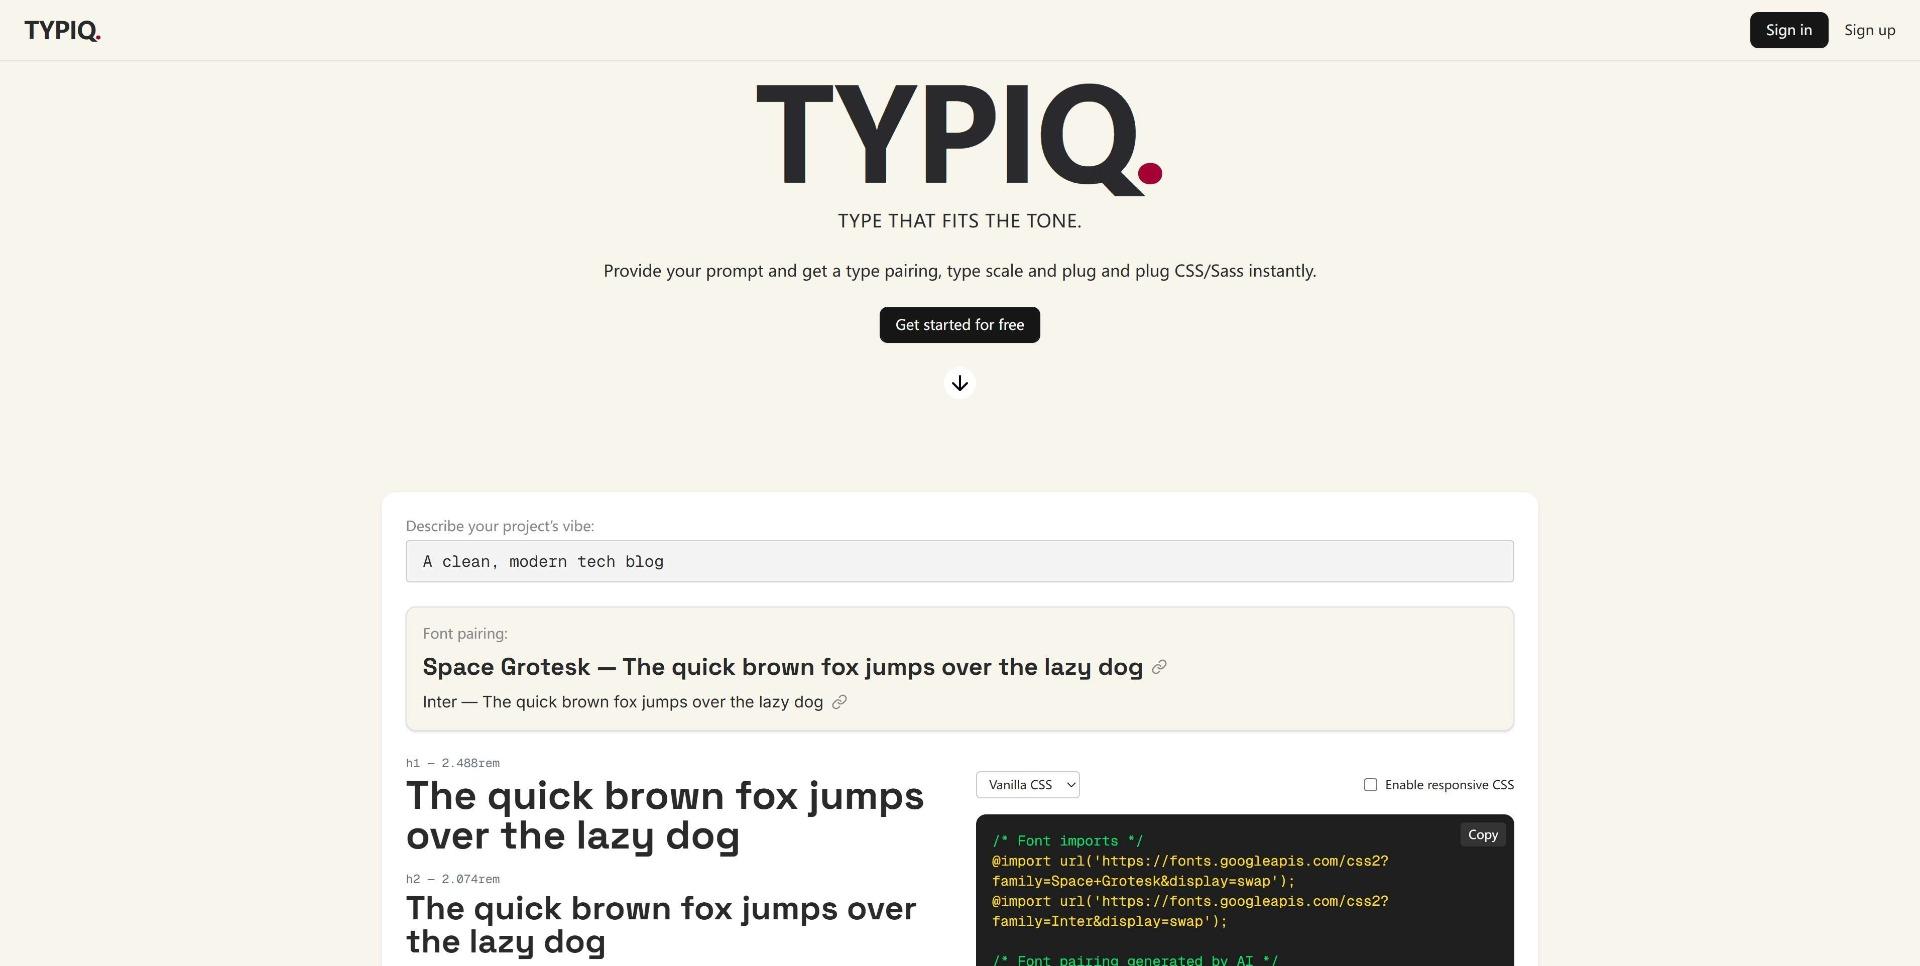The height and width of the screenshot is (966, 1920).
Task: Click the 'Font pairing:' label
Action: point(464,634)
